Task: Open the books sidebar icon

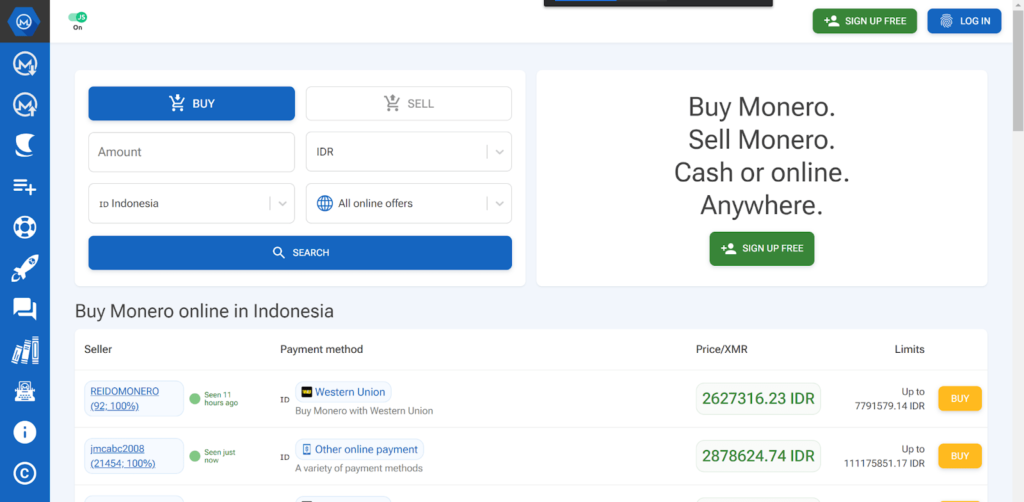Action: tap(25, 350)
